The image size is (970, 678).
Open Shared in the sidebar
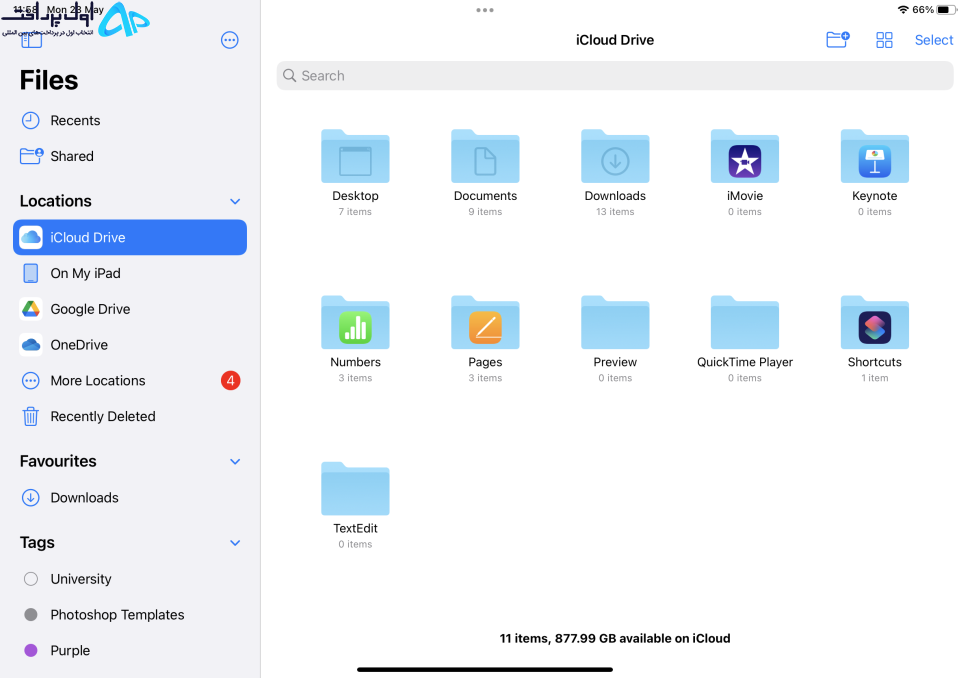point(130,157)
